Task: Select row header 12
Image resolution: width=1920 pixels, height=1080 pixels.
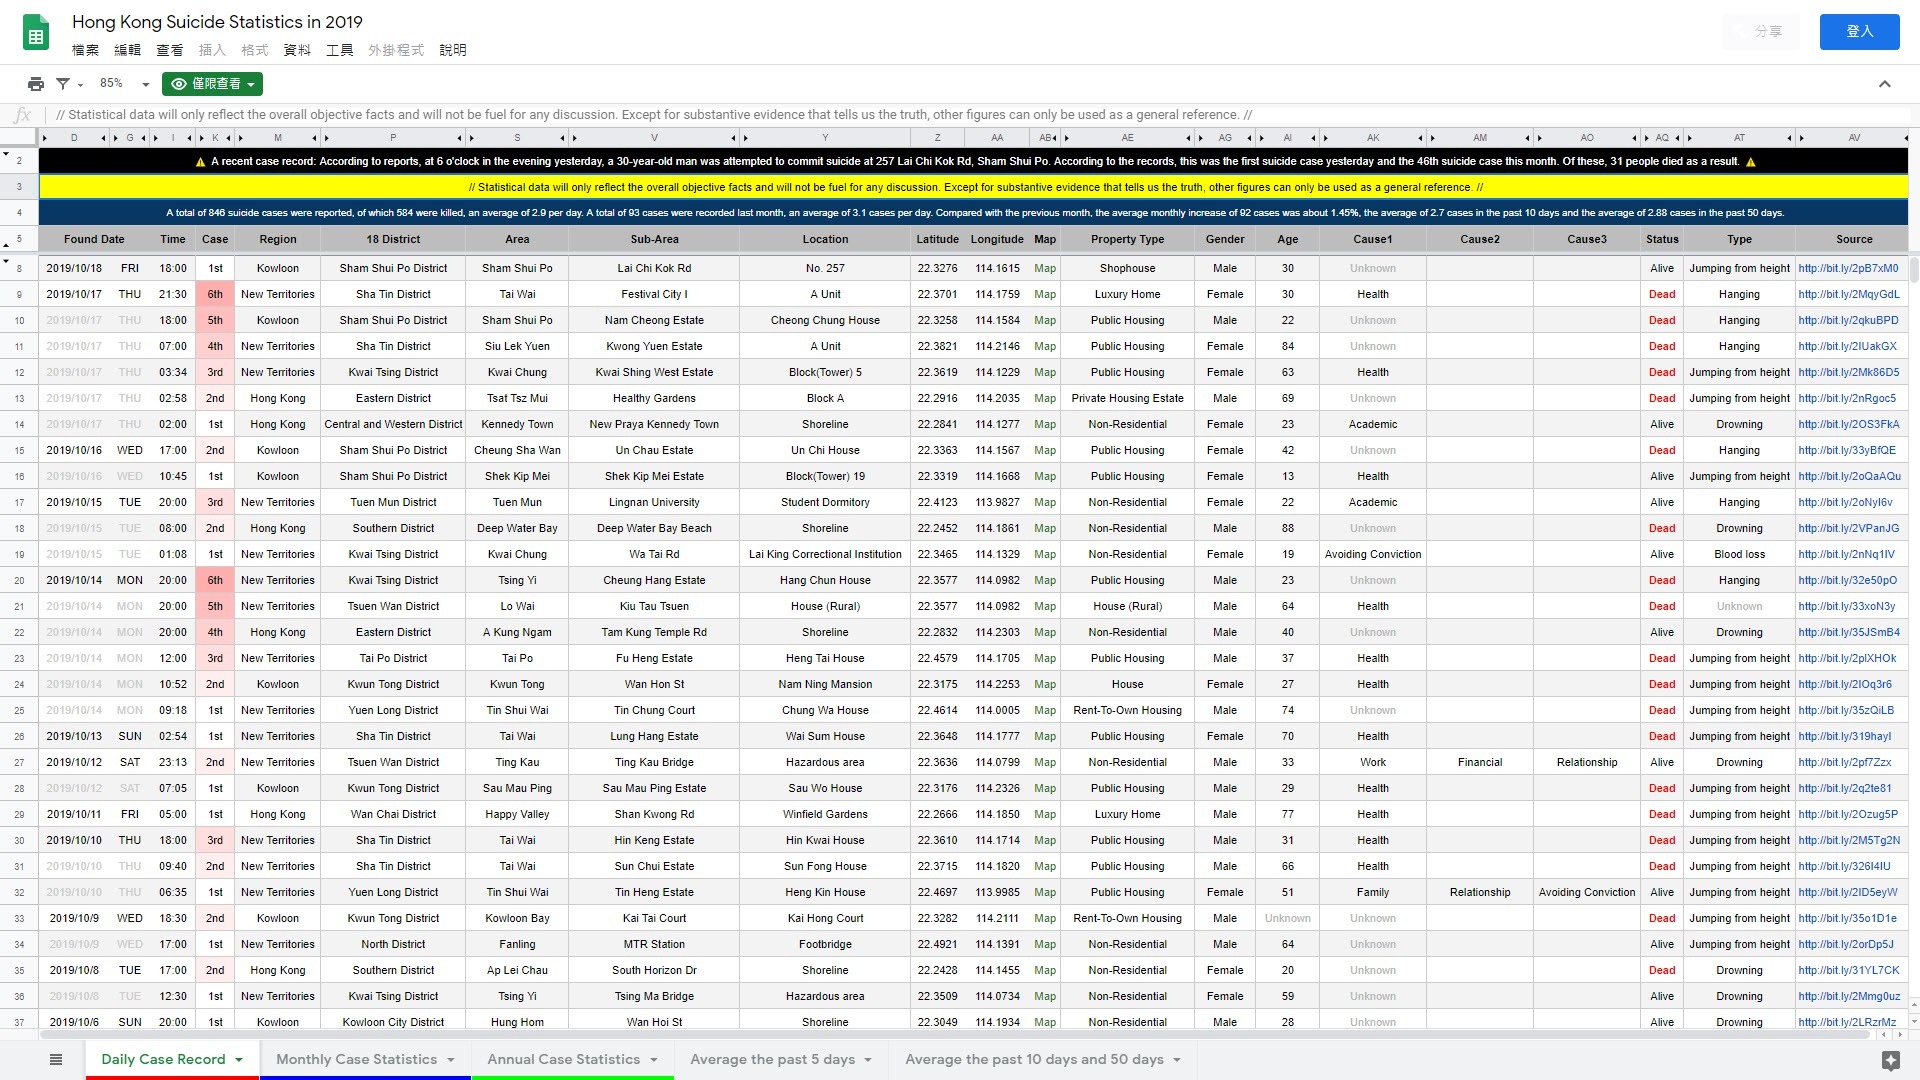Action: pos(19,372)
